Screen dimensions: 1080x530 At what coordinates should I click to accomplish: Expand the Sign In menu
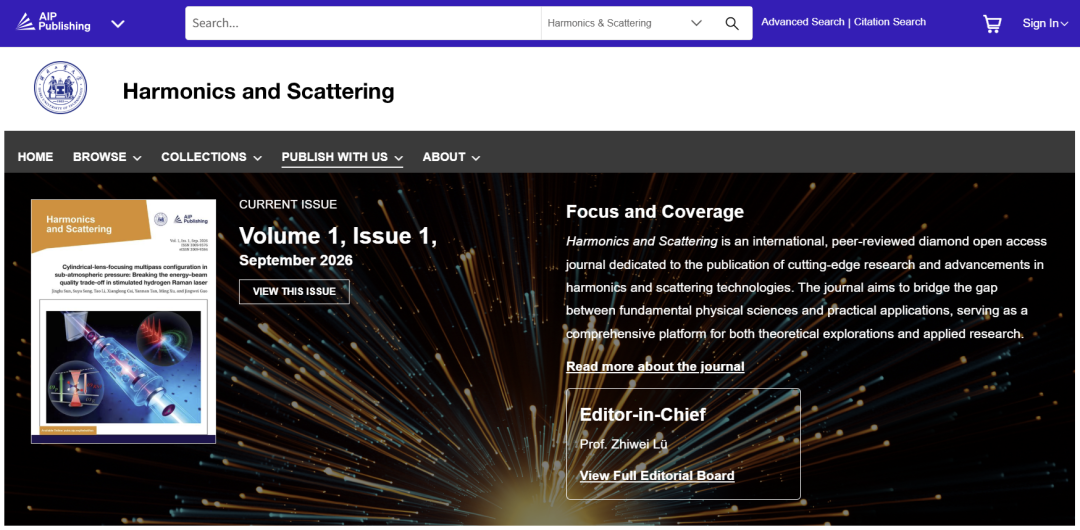pyautogui.click(x=1045, y=23)
